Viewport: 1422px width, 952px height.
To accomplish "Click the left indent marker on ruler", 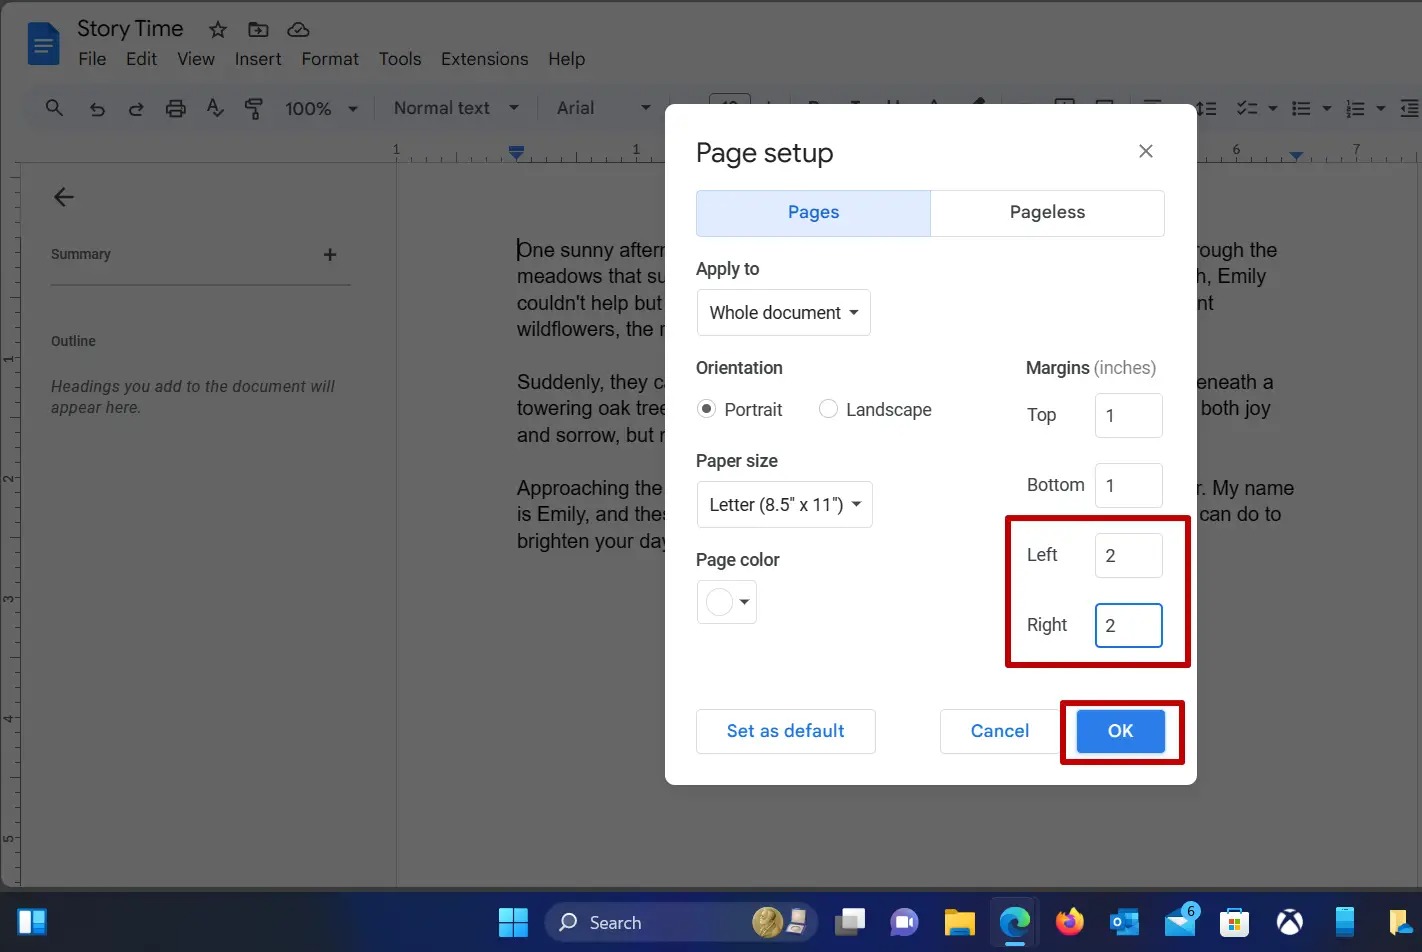I will coord(516,153).
